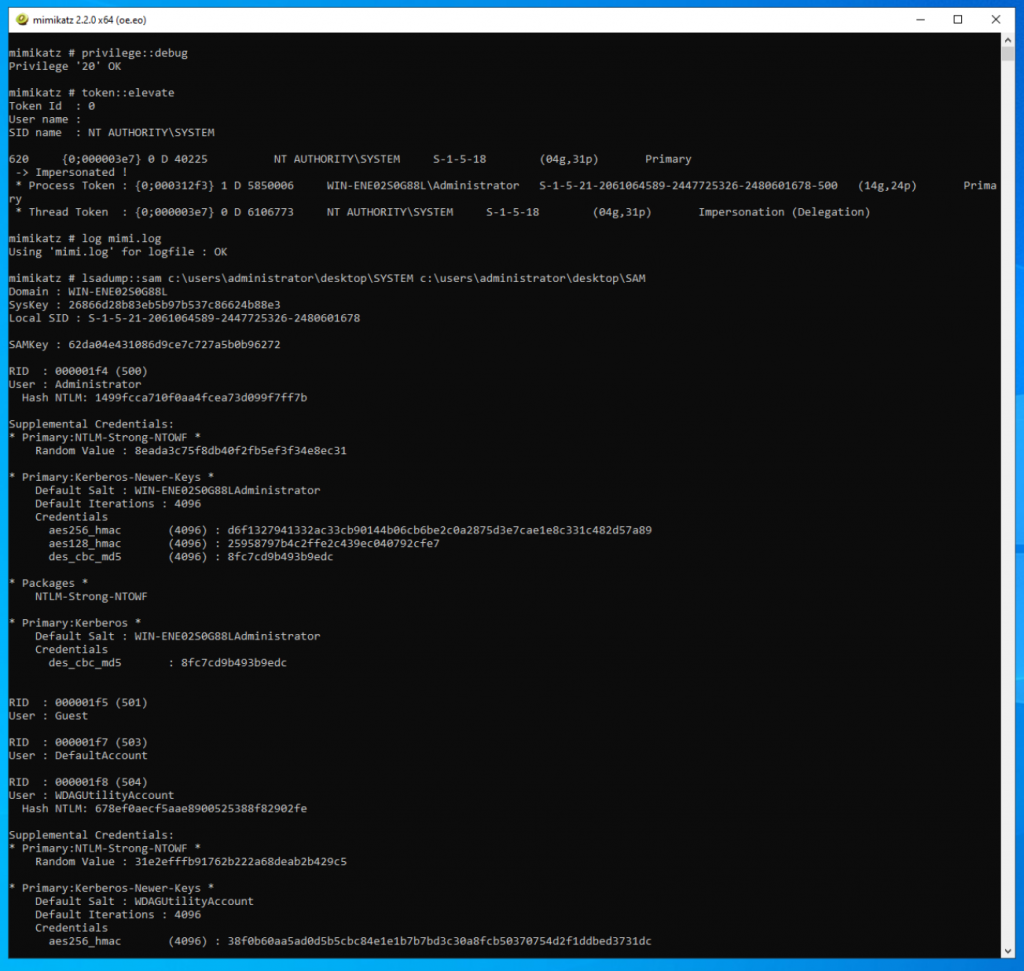Screen dimensions: 1024x971
Task: Click the 'Default Salt : WDAGUtilityAccount' line
Action: 144,902
